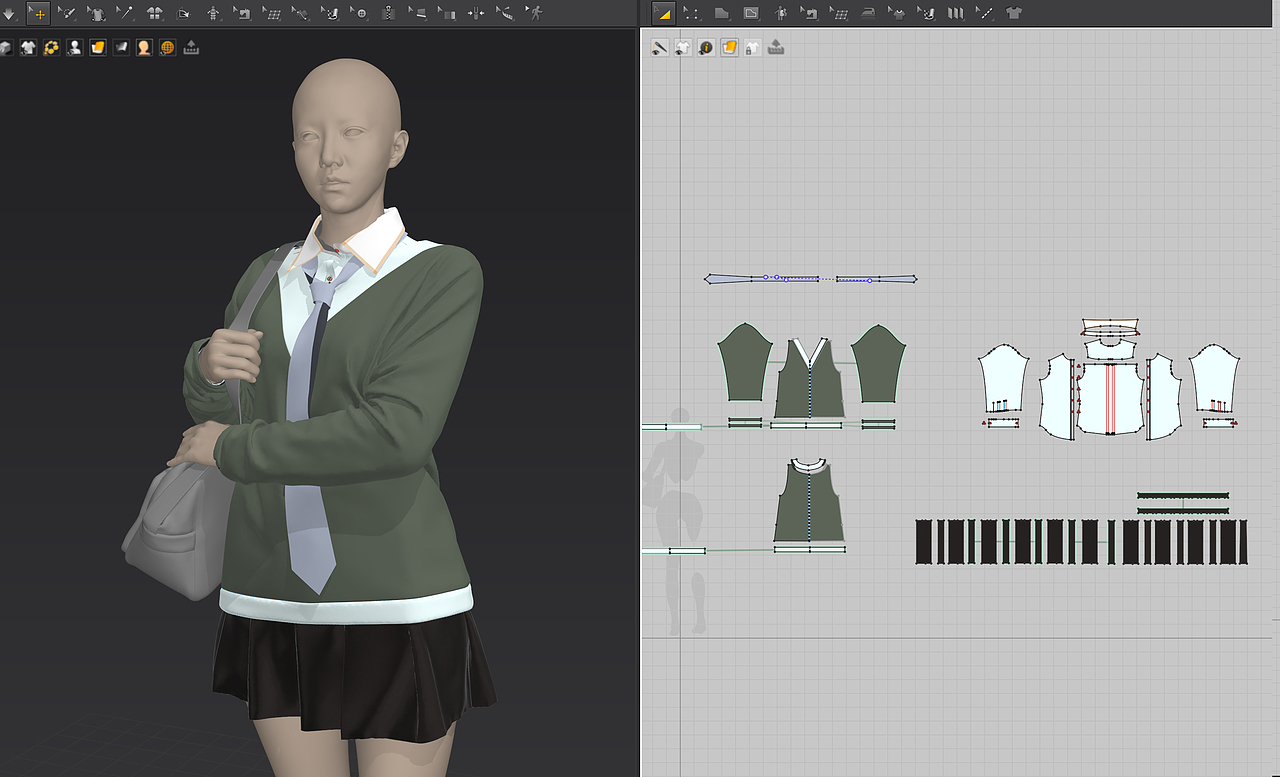Toggle the 3D cube environment display
This screenshot has height=777, width=1280.
coord(5,47)
